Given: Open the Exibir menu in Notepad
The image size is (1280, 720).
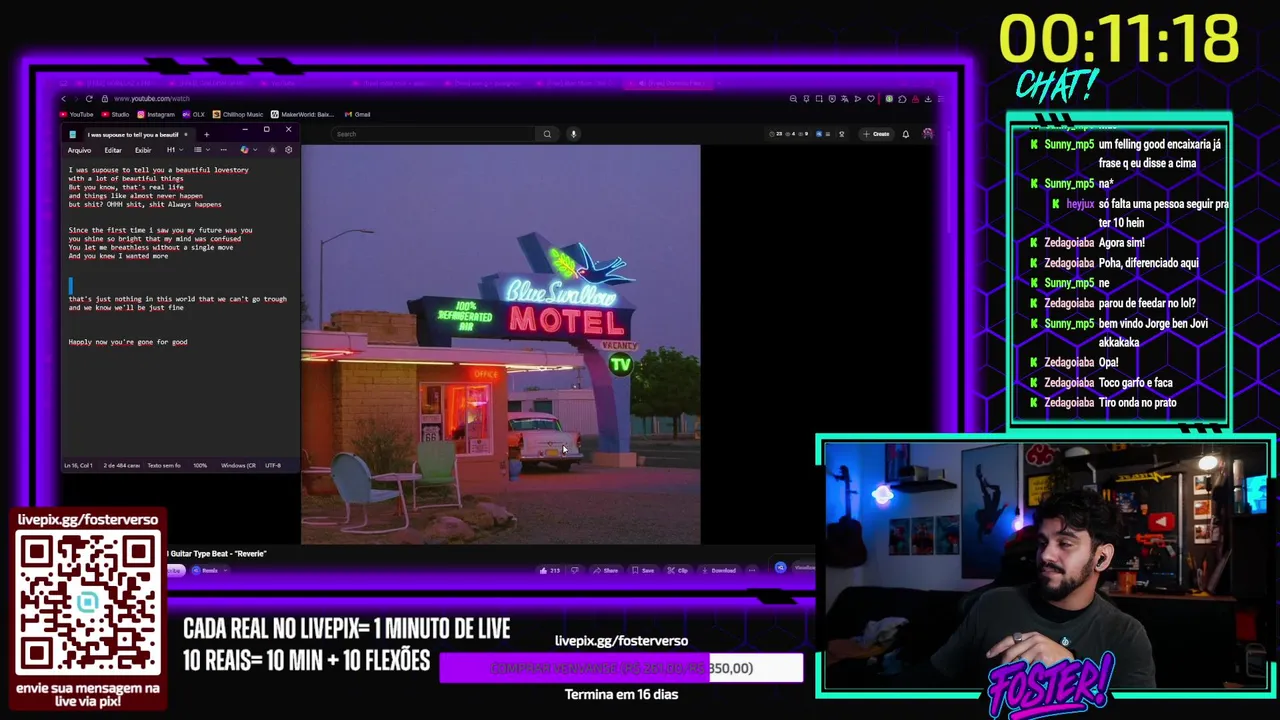Looking at the screenshot, I should coord(143,150).
